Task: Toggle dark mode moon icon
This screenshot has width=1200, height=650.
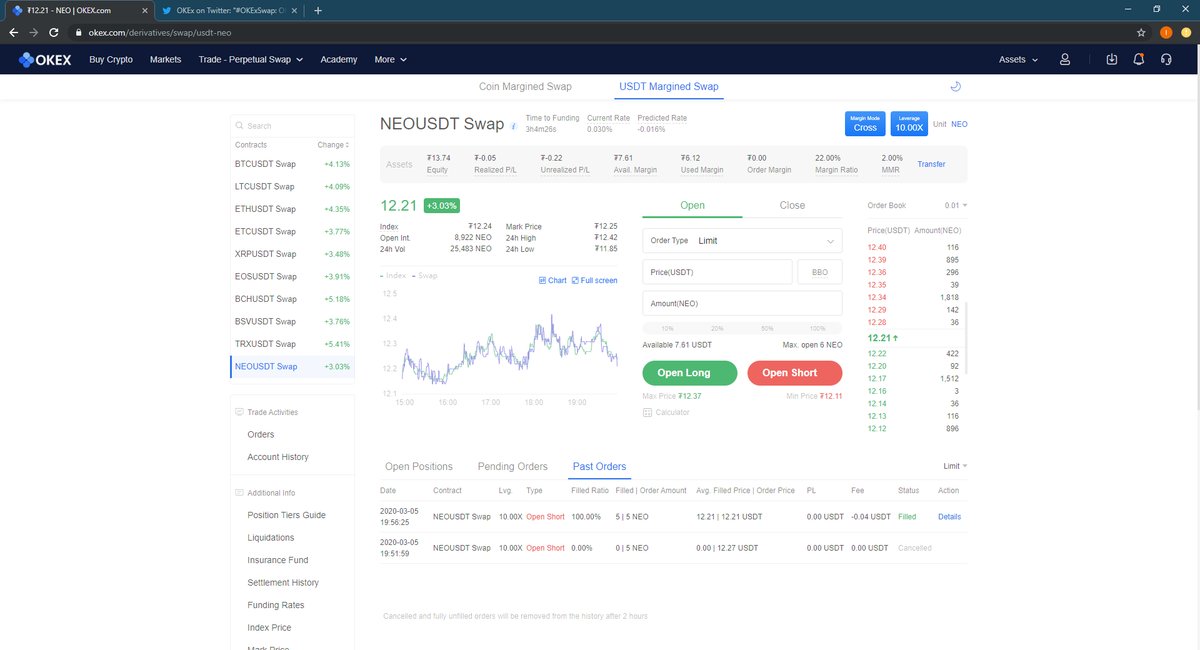Action: (x=955, y=87)
